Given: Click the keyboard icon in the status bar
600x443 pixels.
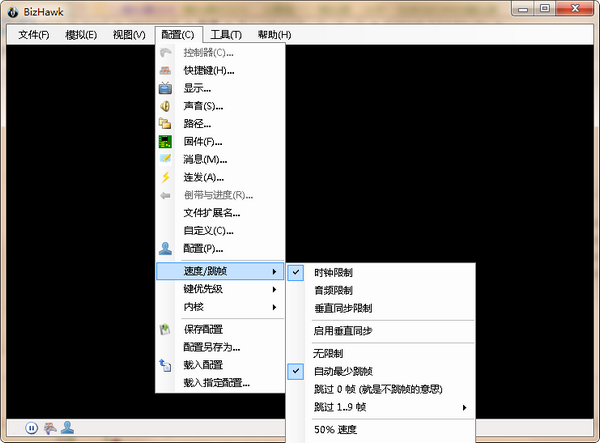Looking at the screenshot, I should pyautogui.click(x=50, y=428).
